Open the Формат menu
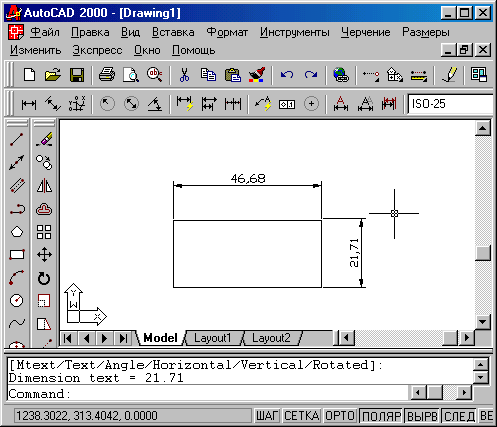497x427 pixels. pyautogui.click(x=227, y=32)
